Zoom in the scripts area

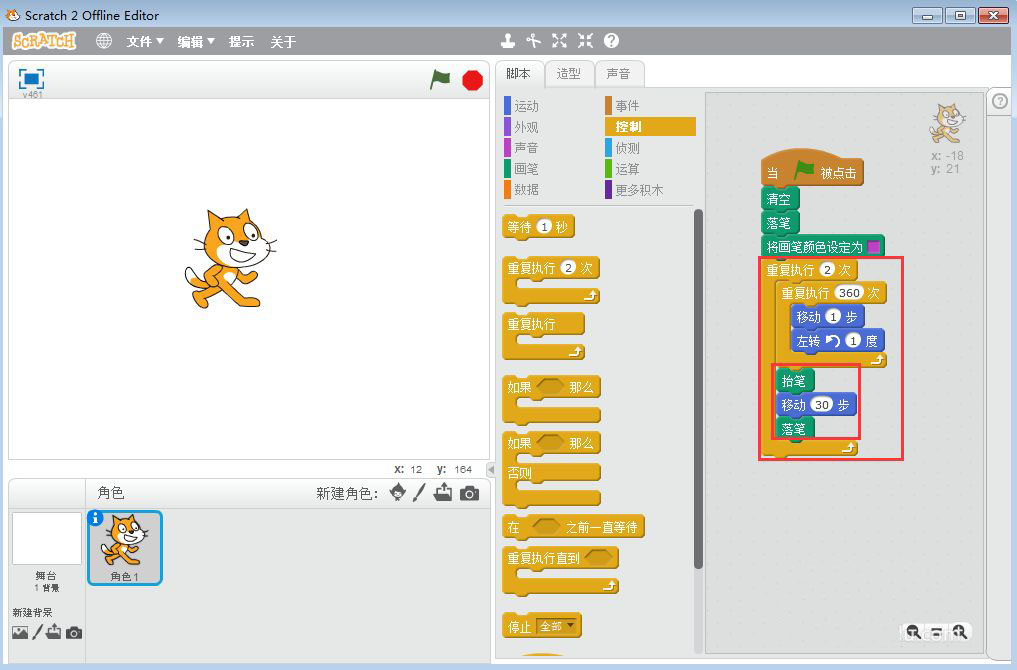click(960, 631)
